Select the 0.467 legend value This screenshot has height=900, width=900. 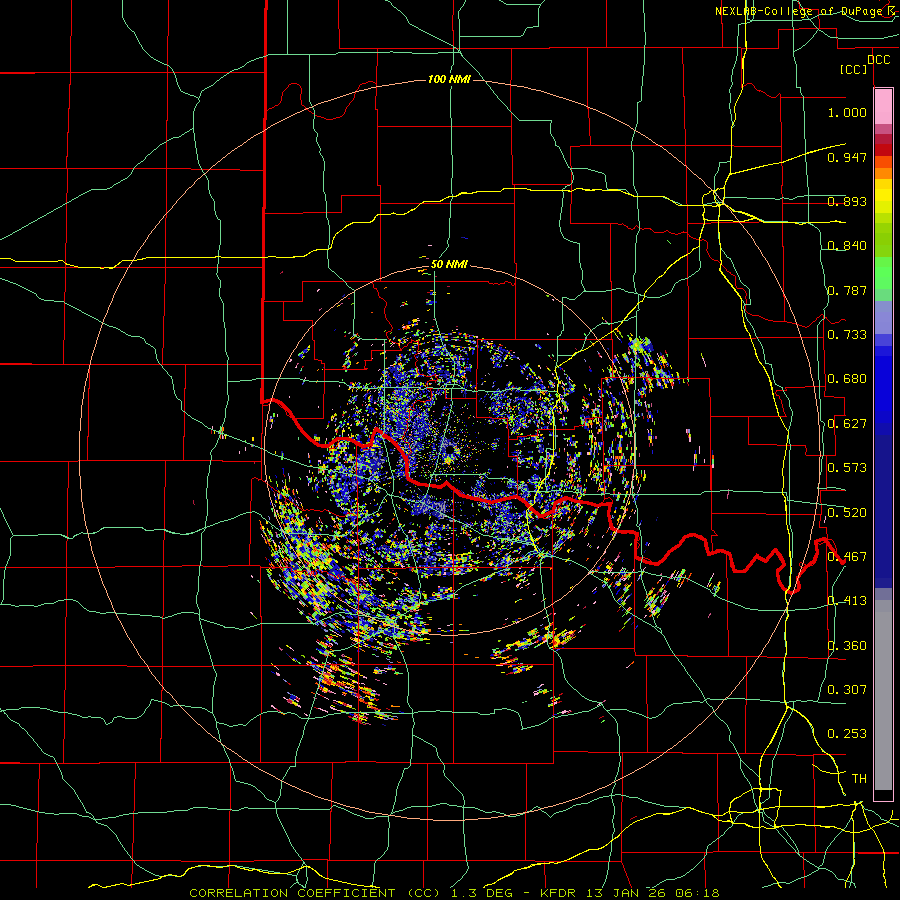[847, 557]
